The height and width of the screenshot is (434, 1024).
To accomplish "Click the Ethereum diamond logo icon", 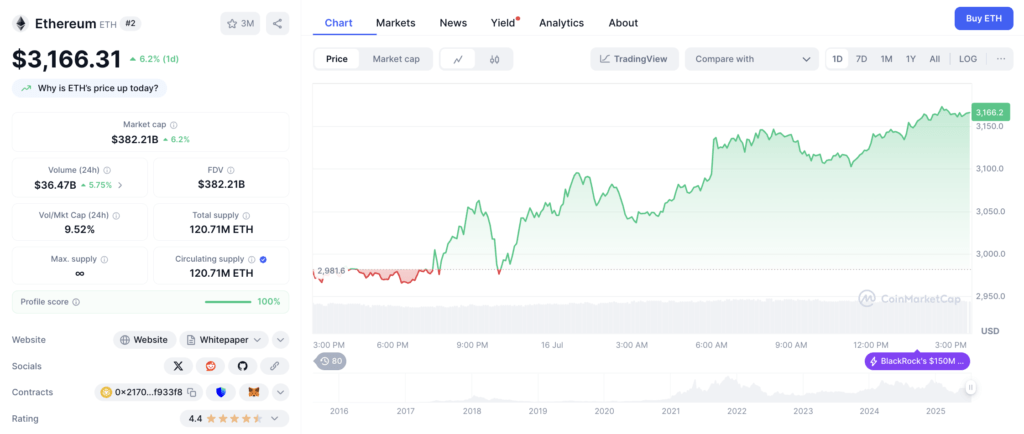I will [21, 23].
